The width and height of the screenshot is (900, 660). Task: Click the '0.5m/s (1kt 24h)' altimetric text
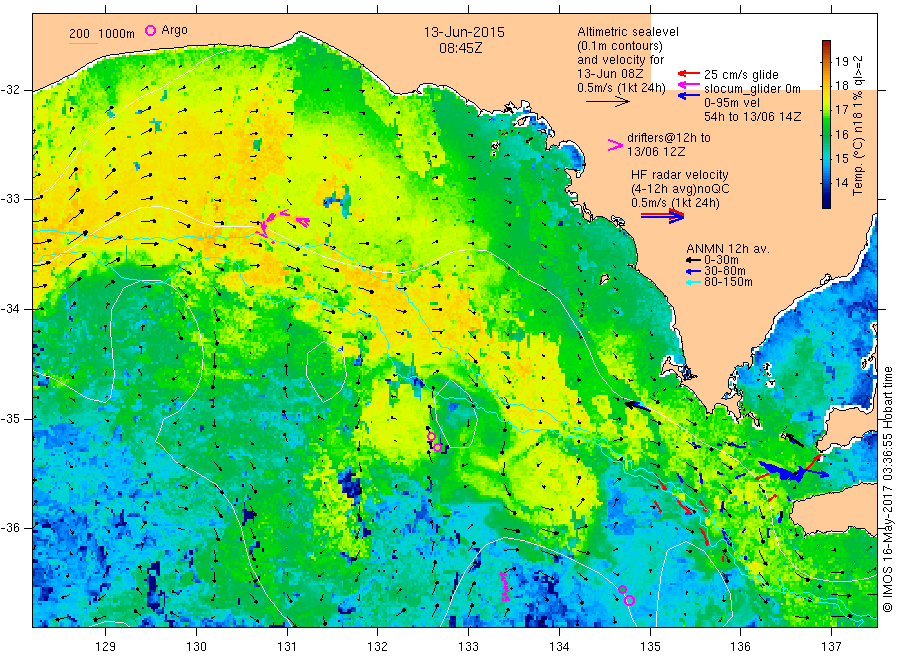[622, 88]
